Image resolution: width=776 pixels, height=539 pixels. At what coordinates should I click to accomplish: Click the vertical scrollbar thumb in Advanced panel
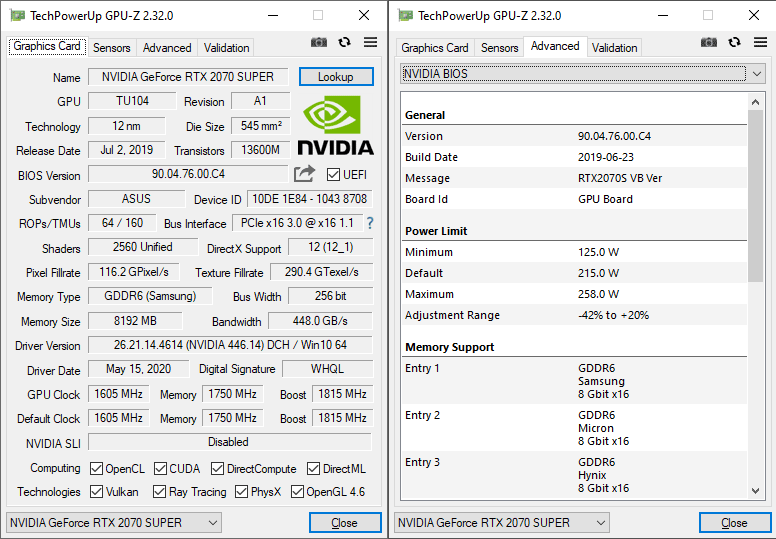pyautogui.click(x=755, y=196)
